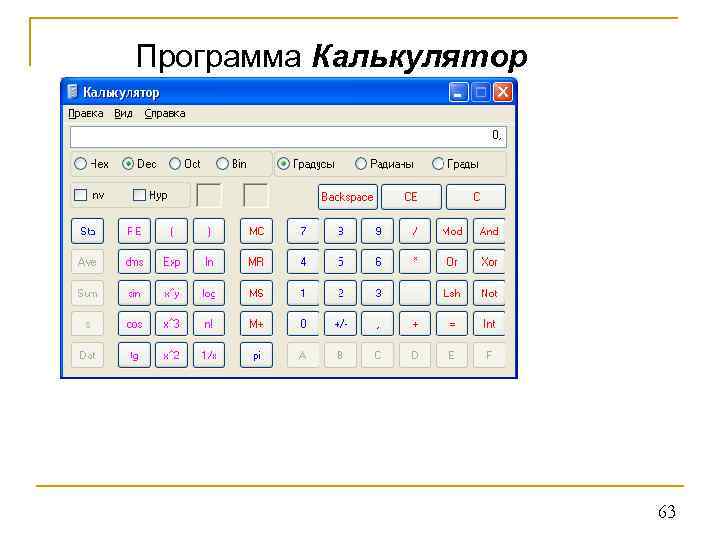Minimize the Калькулятор window
Viewport: 720px width, 540px height.
(x=458, y=92)
